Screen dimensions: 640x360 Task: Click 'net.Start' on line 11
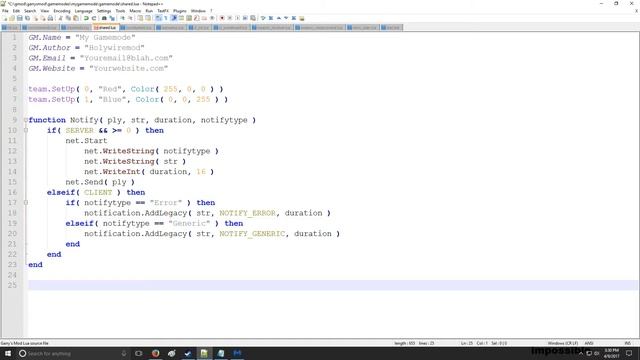86,141
